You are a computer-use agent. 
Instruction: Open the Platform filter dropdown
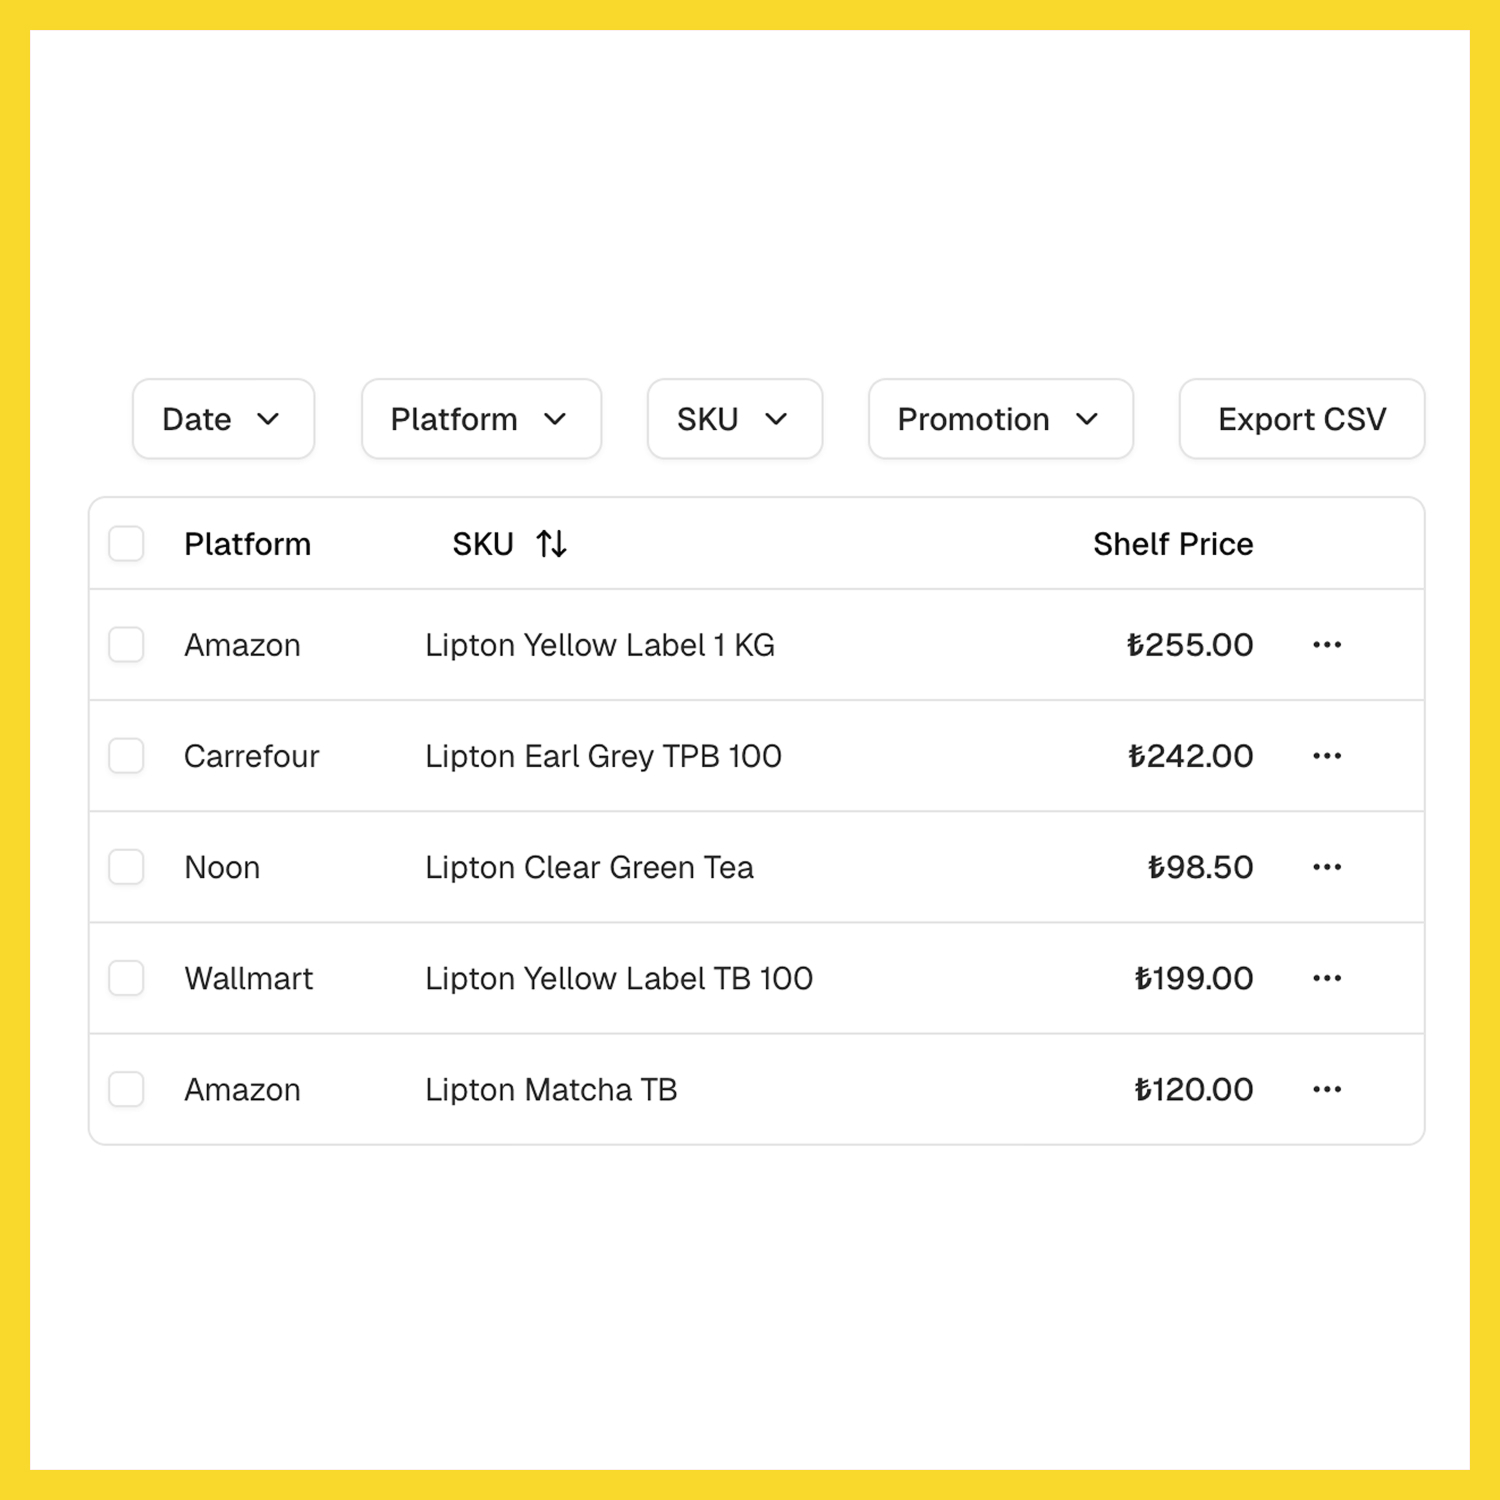pyautogui.click(x=481, y=419)
